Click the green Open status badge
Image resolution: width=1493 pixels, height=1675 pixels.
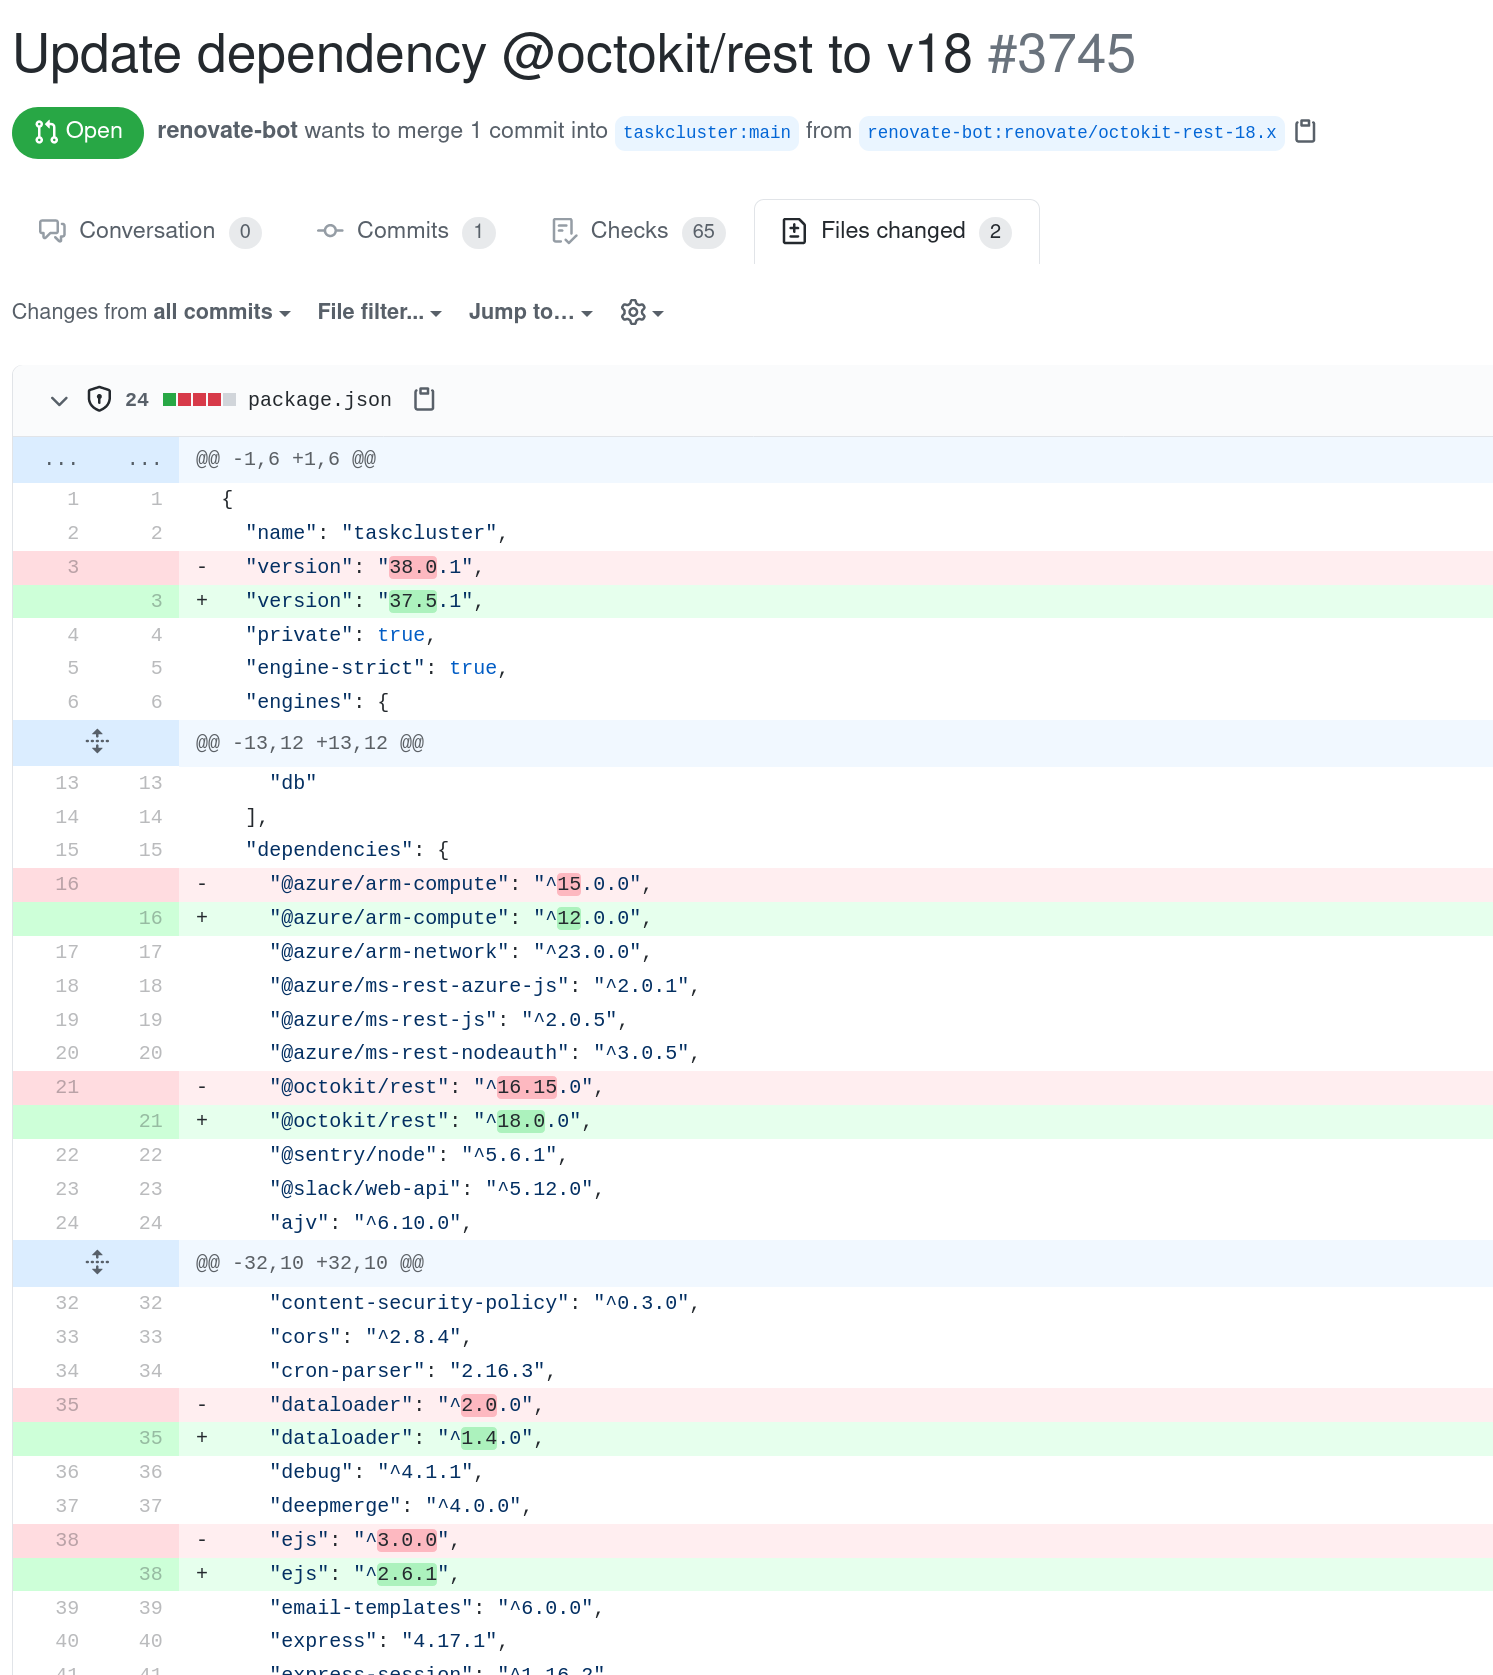point(78,132)
